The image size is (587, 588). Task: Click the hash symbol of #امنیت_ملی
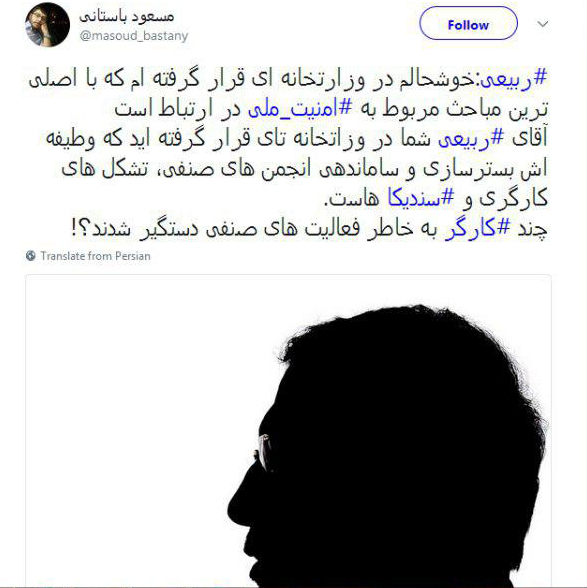point(345,108)
